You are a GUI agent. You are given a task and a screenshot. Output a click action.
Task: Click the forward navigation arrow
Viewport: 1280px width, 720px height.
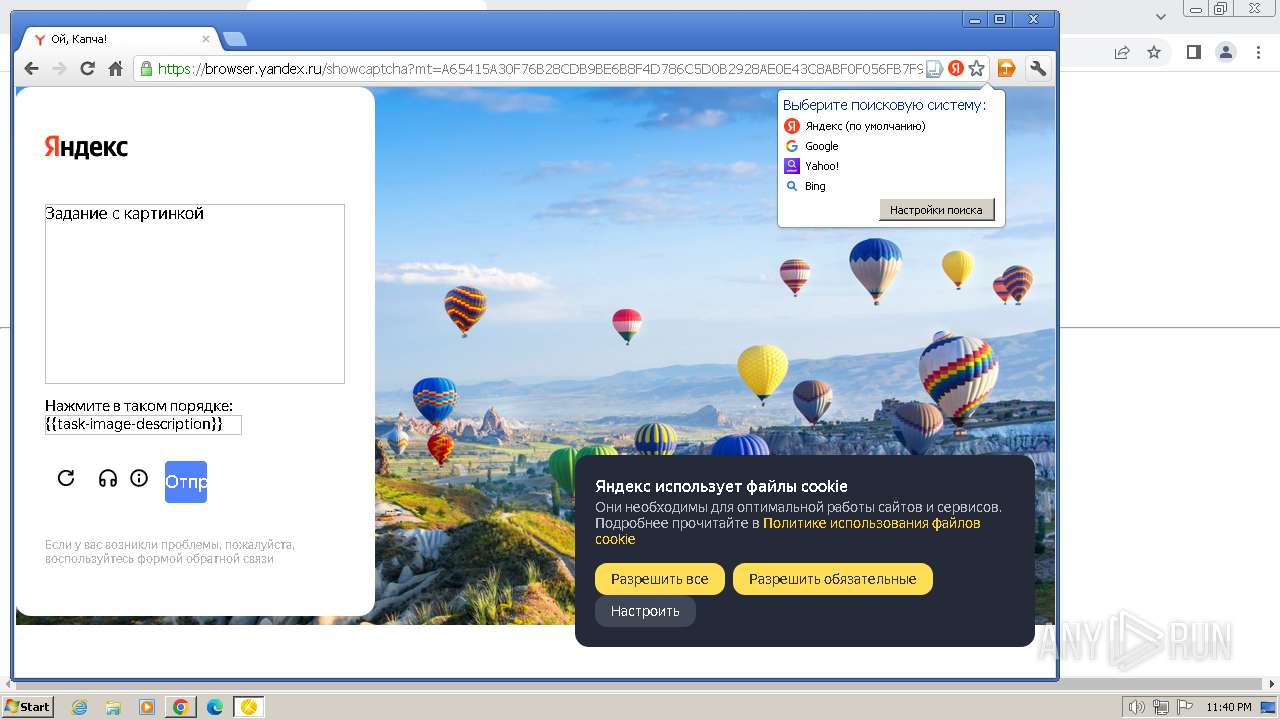click(x=59, y=68)
